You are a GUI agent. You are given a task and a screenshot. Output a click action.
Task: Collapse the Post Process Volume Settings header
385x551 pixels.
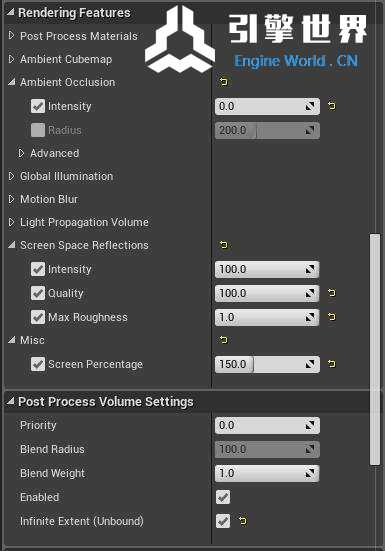coord(10,401)
